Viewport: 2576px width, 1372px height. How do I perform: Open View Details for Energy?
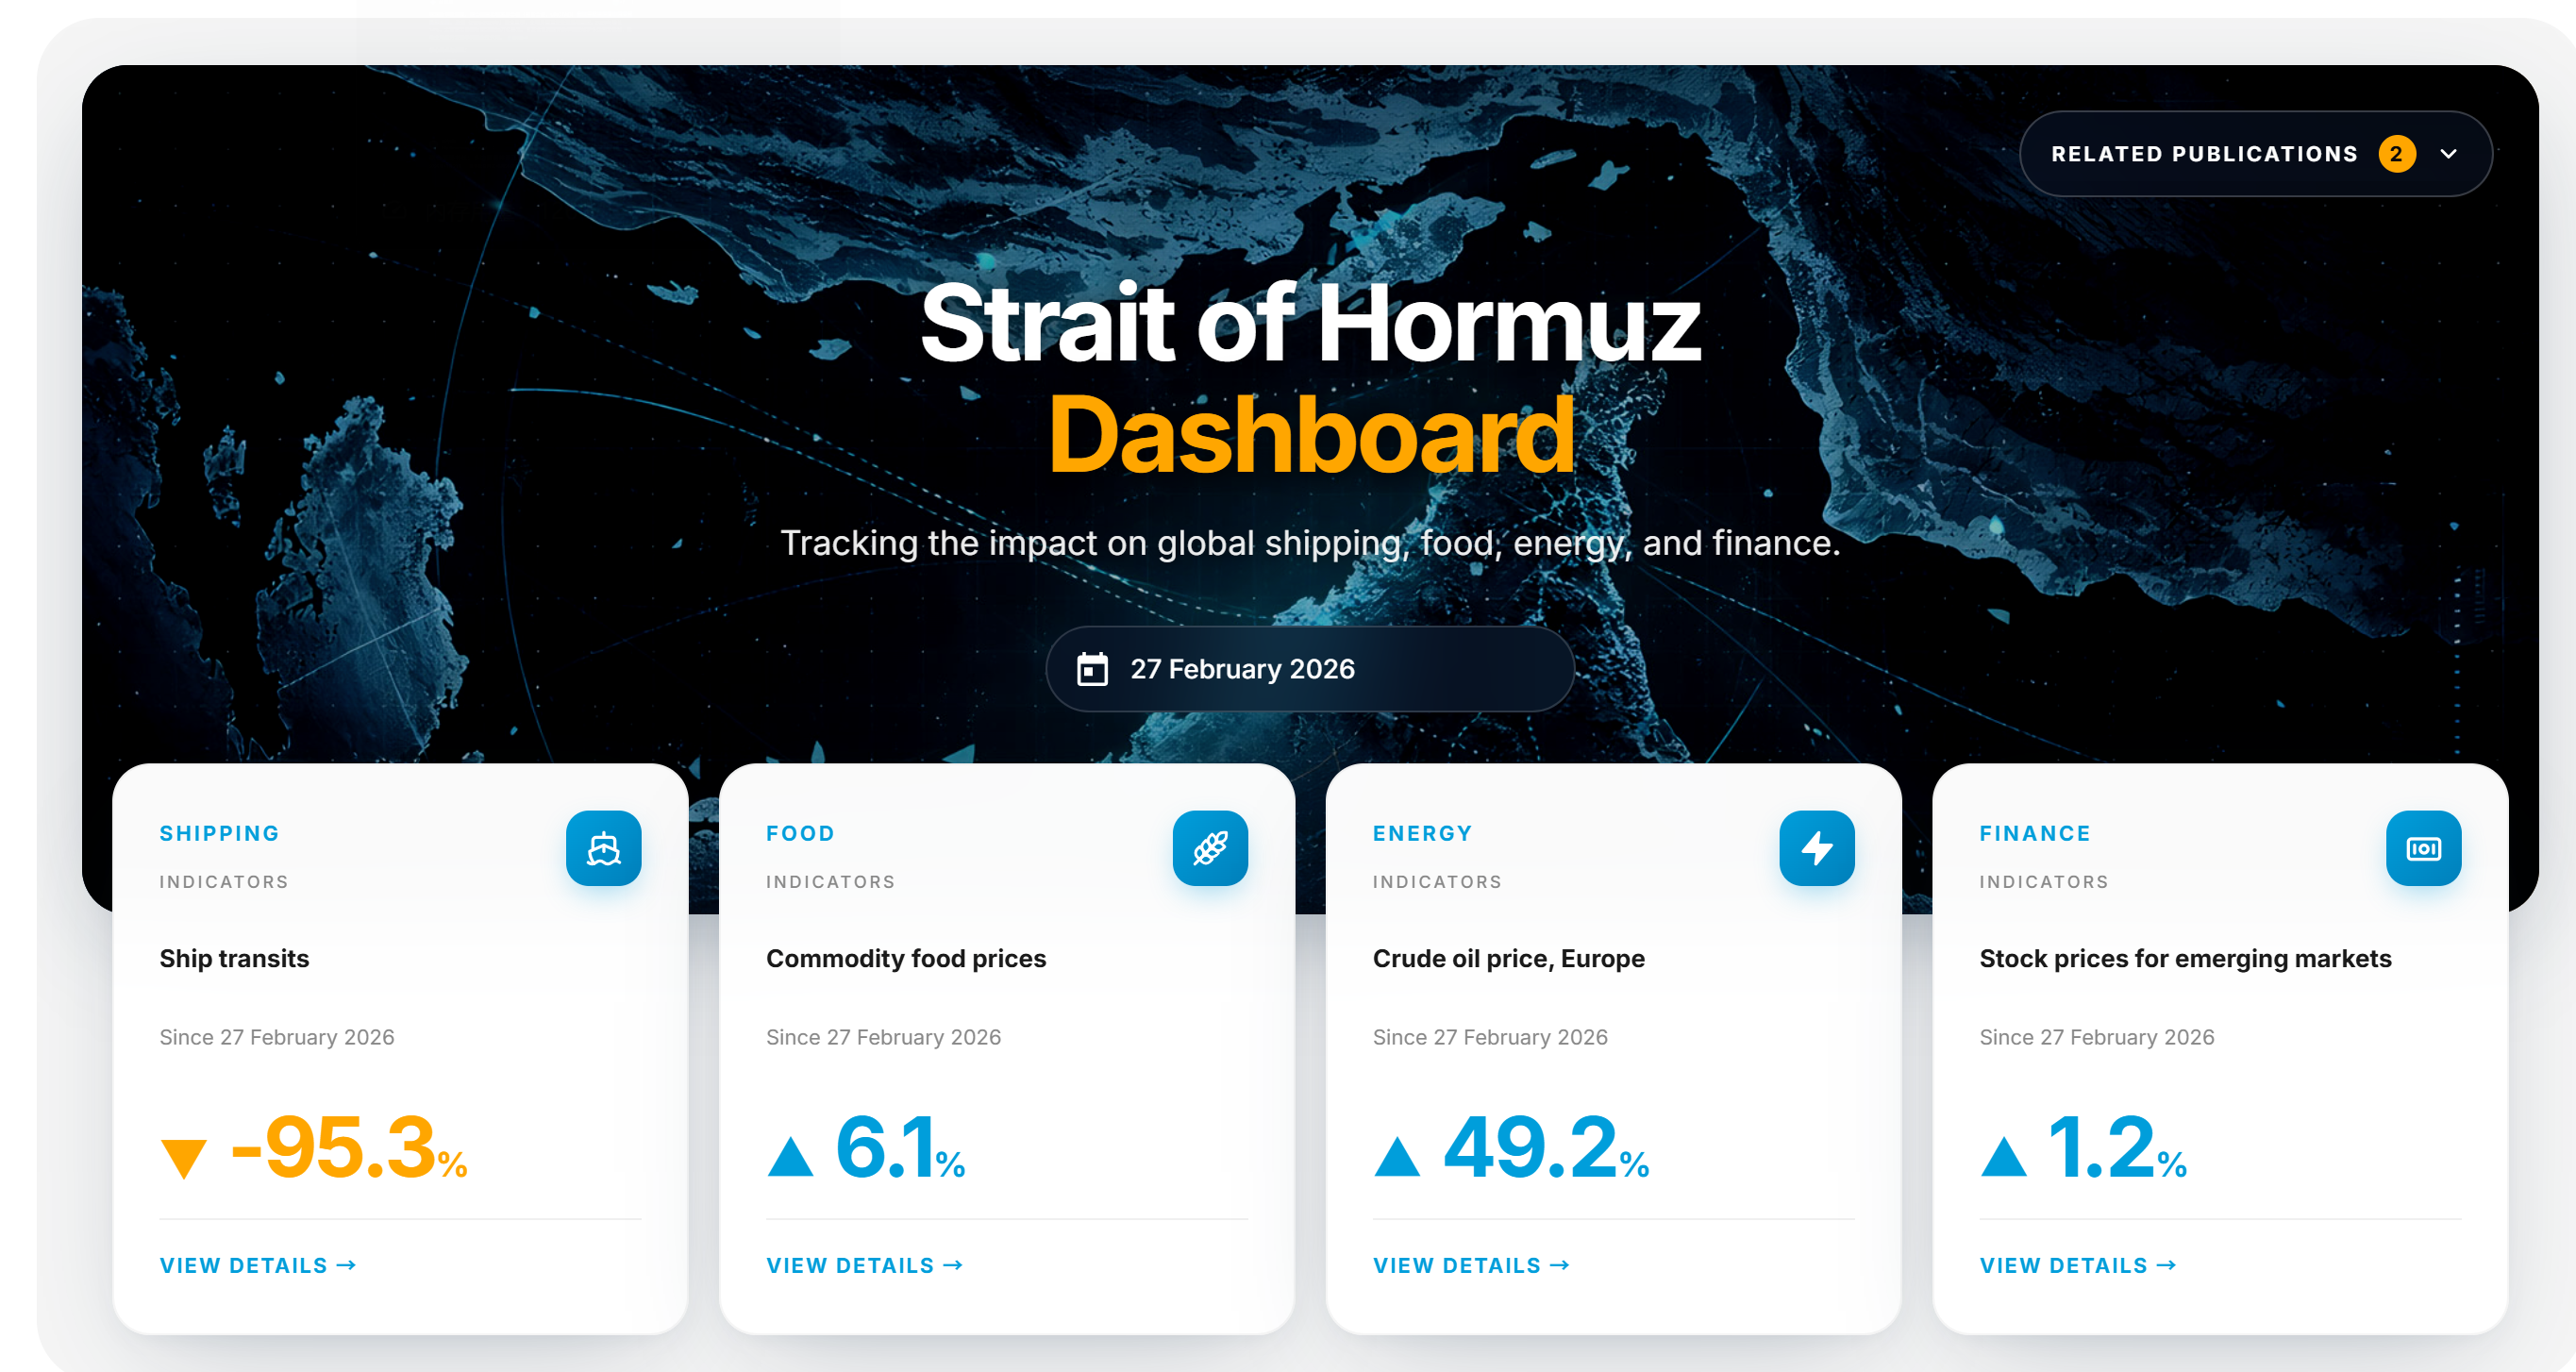tap(1471, 1265)
